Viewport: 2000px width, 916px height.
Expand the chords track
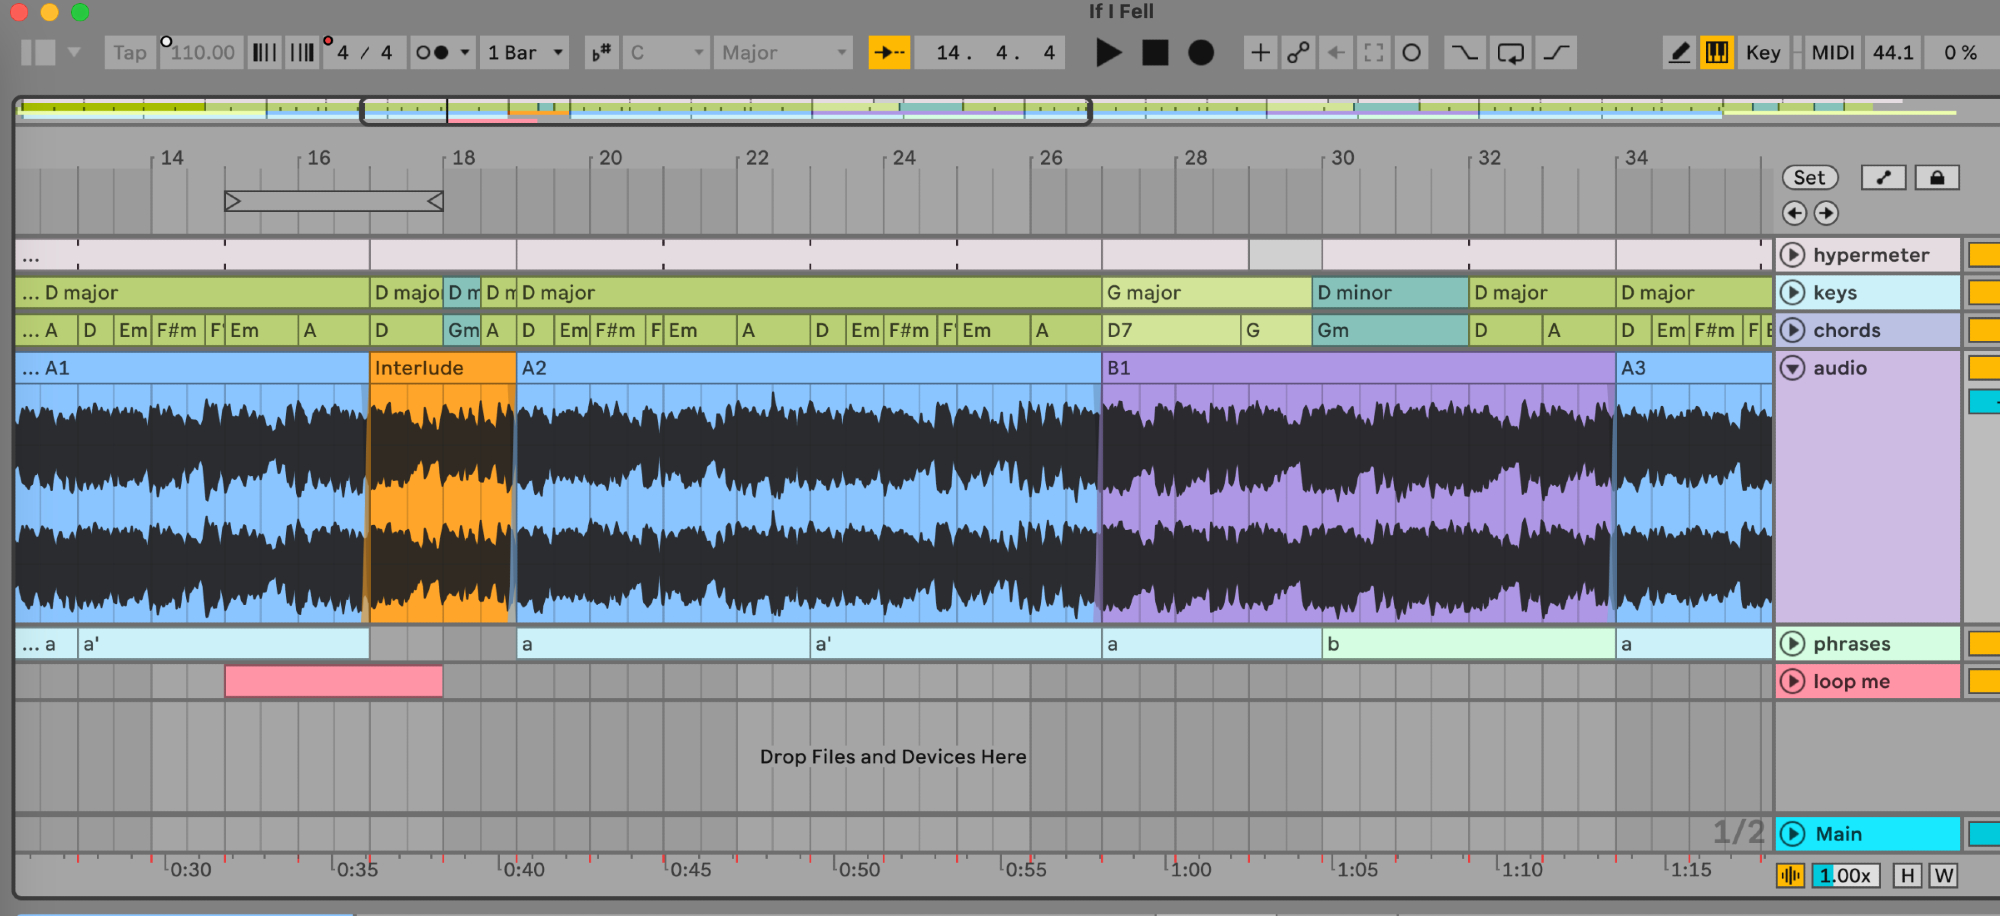coord(1793,330)
